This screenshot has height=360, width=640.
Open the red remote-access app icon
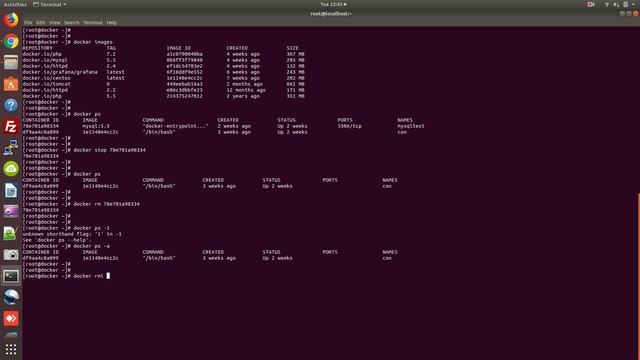pos(11,318)
